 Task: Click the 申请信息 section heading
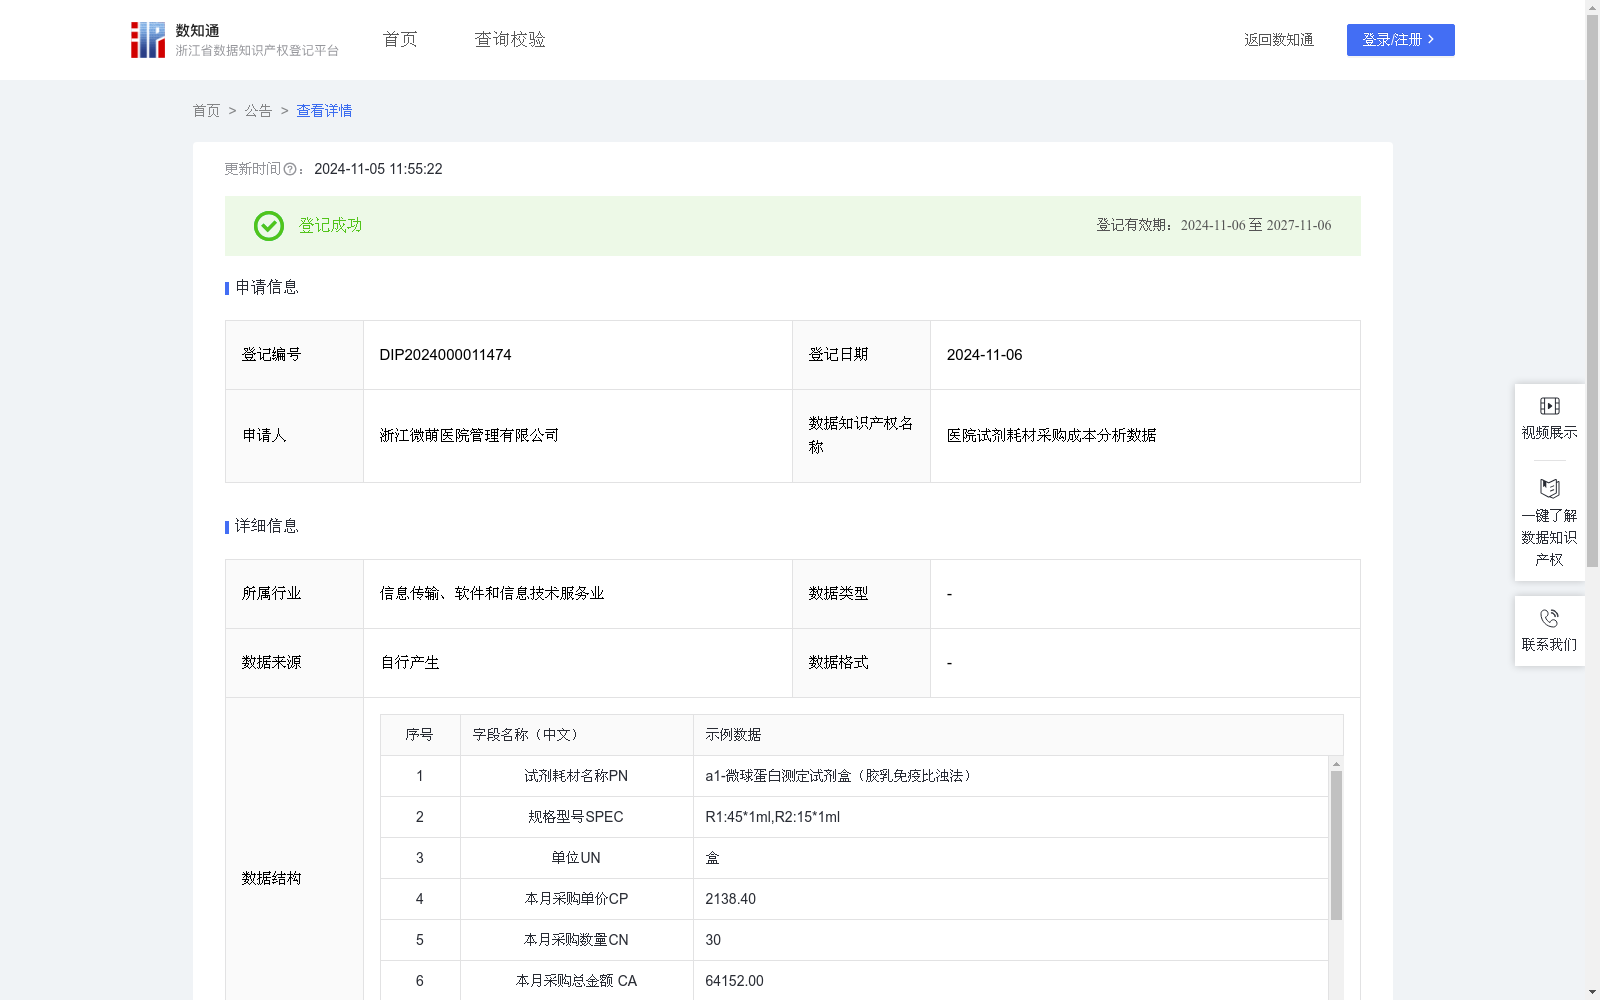[266, 288]
